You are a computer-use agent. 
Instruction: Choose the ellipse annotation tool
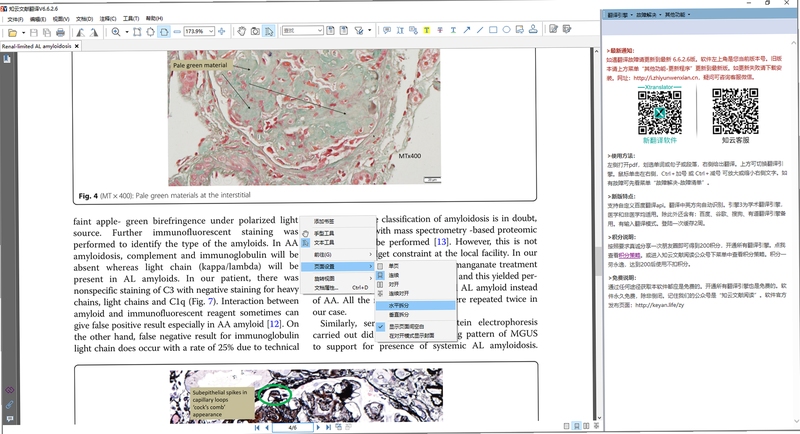click(x=506, y=30)
